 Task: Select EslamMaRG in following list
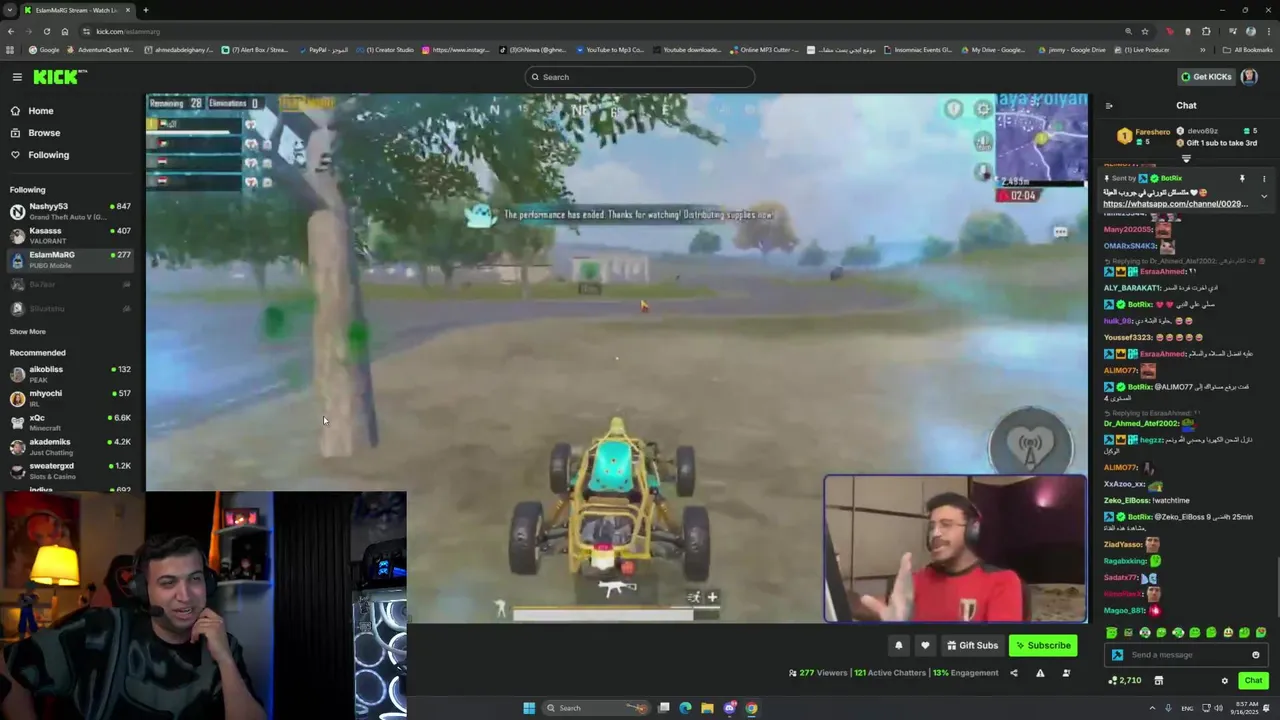click(x=70, y=260)
